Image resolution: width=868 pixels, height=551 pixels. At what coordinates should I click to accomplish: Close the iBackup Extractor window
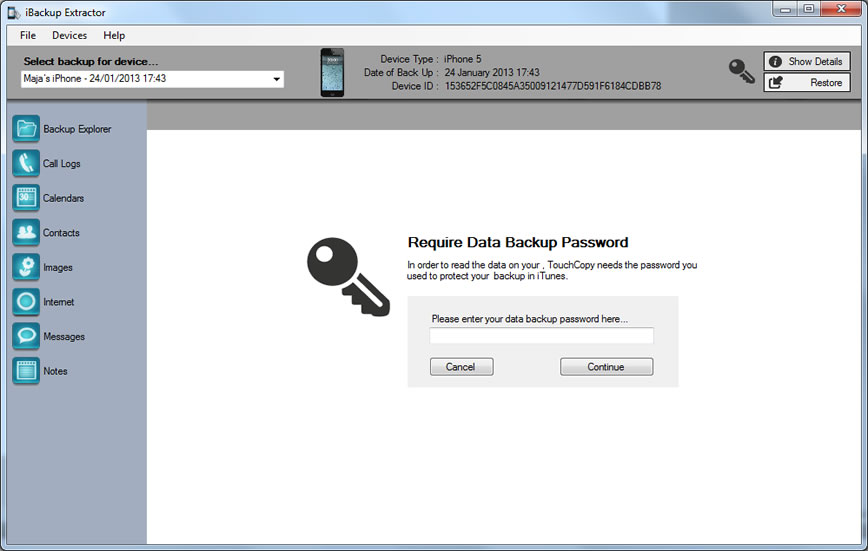click(841, 9)
